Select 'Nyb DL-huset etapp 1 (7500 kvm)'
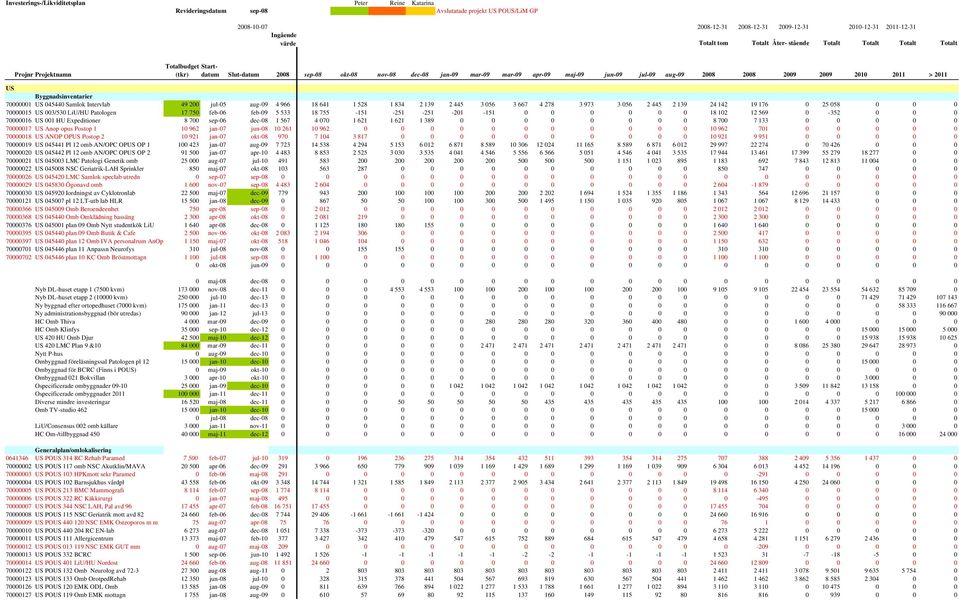This screenshot has width=959, height=601. [x=80, y=289]
